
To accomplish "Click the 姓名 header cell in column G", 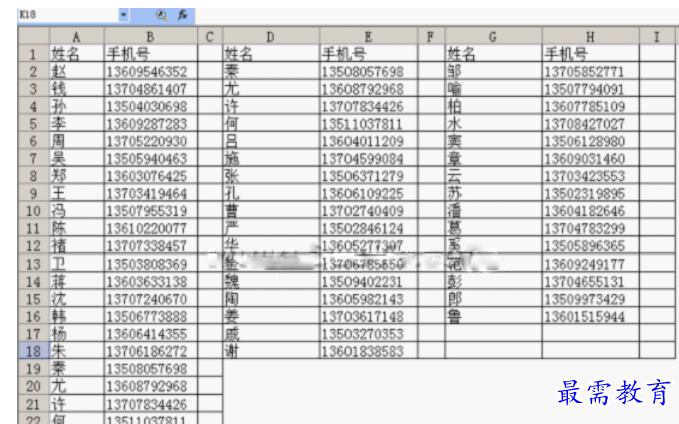I will pyautogui.click(x=493, y=54).
